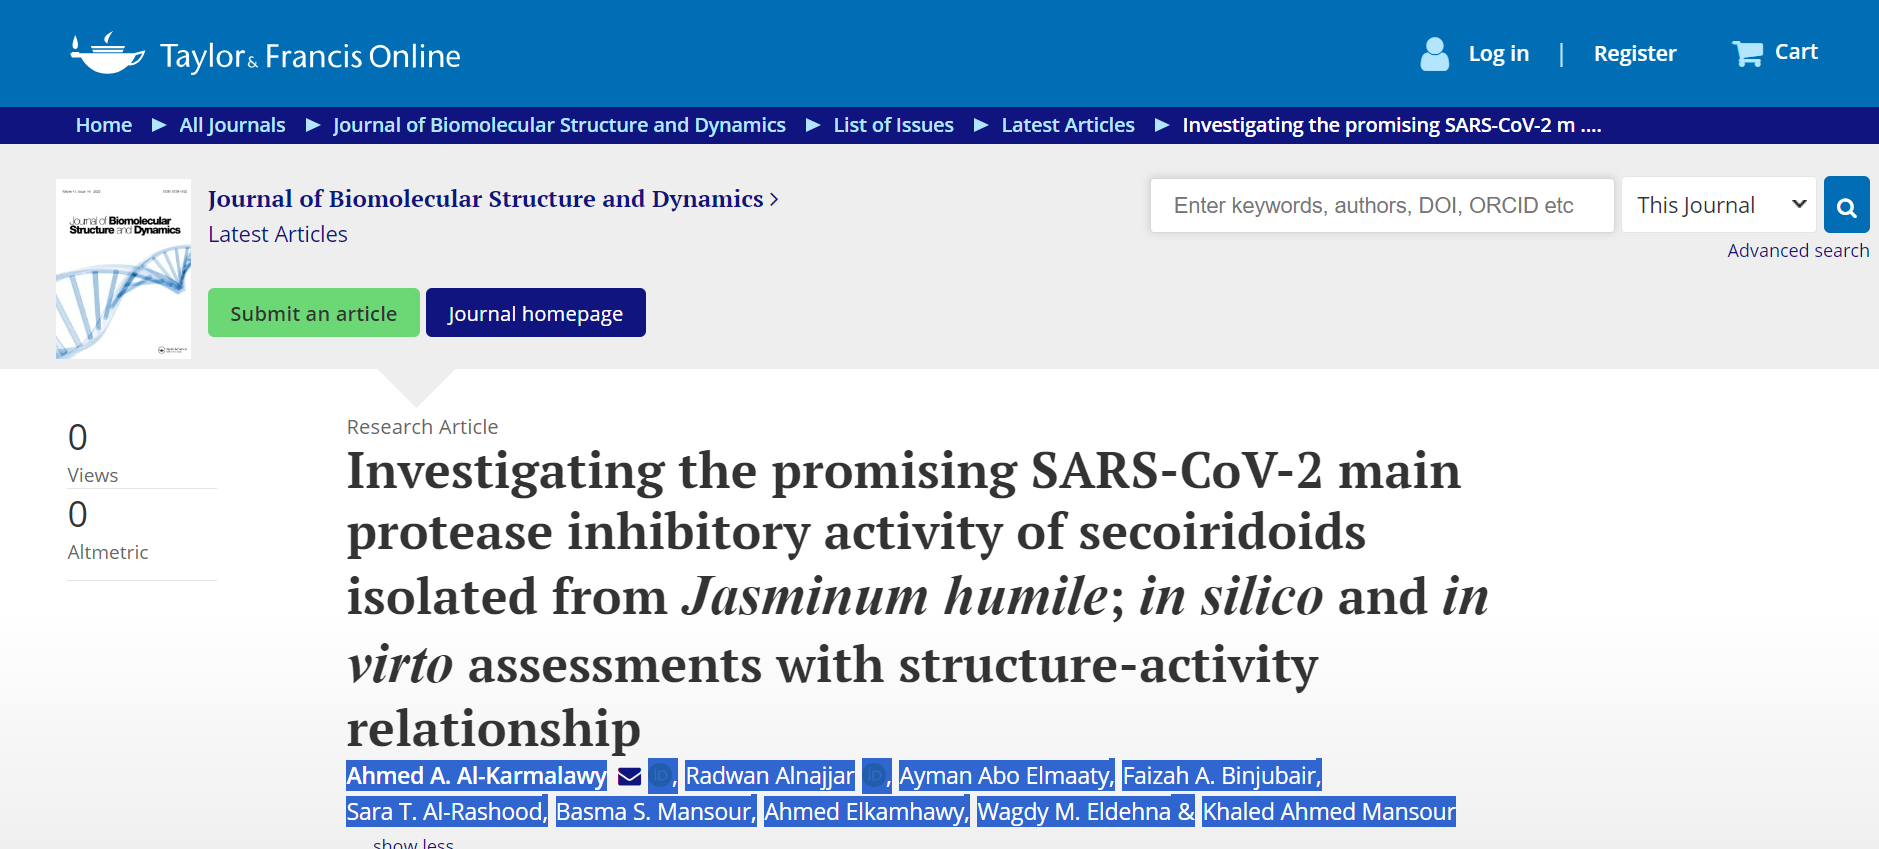Screen dimensions: 1879x849
Task: Click the user profile icon
Action: click(x=1434, y=54)
